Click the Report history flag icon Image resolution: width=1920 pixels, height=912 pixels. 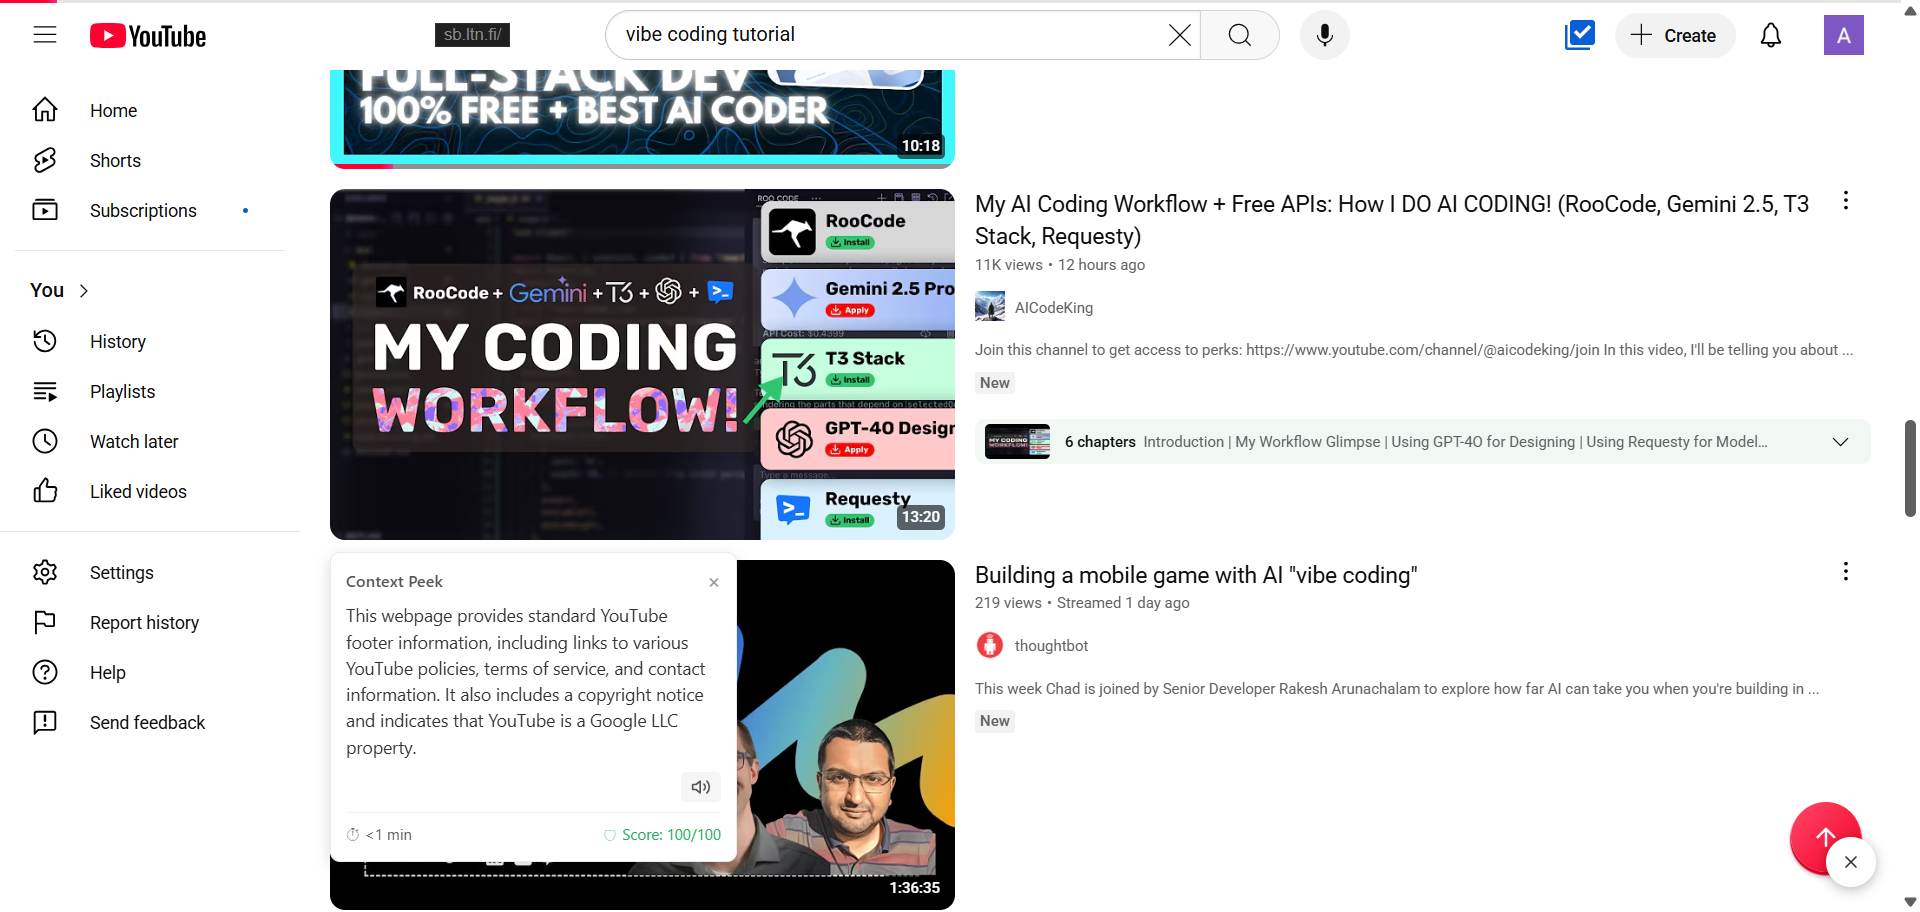(x=45, y=622)
